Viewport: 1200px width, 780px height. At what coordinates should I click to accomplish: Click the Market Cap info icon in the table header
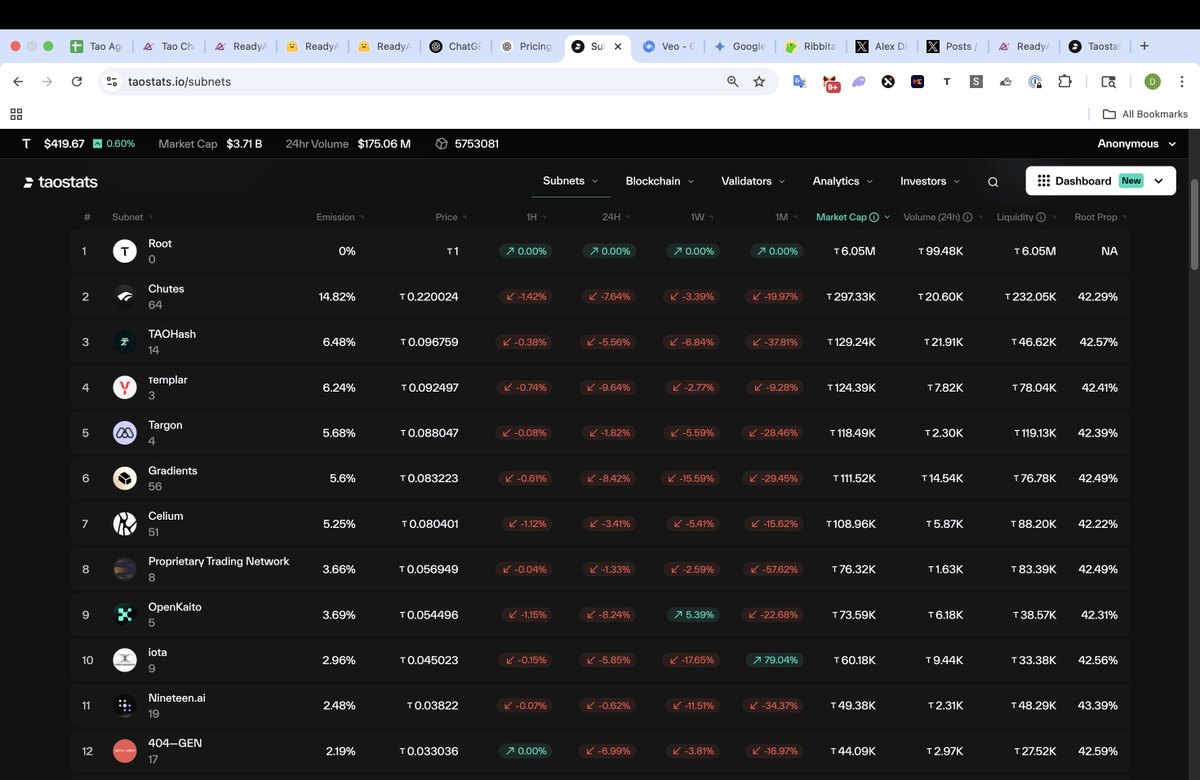[x=874, y=217]
